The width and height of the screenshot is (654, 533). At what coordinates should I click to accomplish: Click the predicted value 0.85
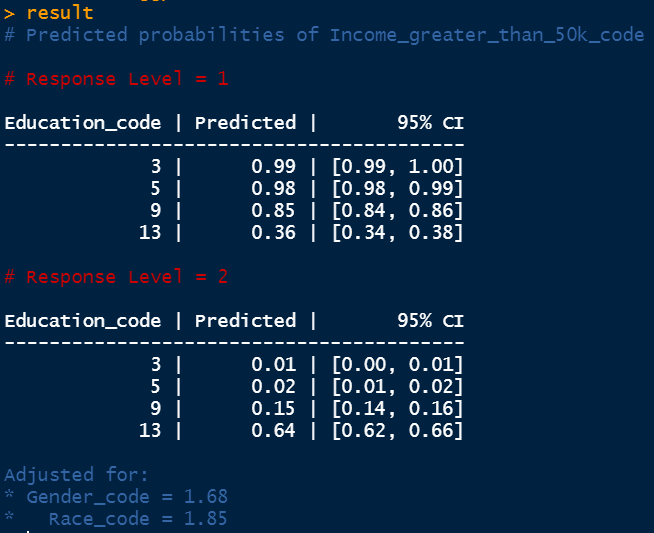273,211
